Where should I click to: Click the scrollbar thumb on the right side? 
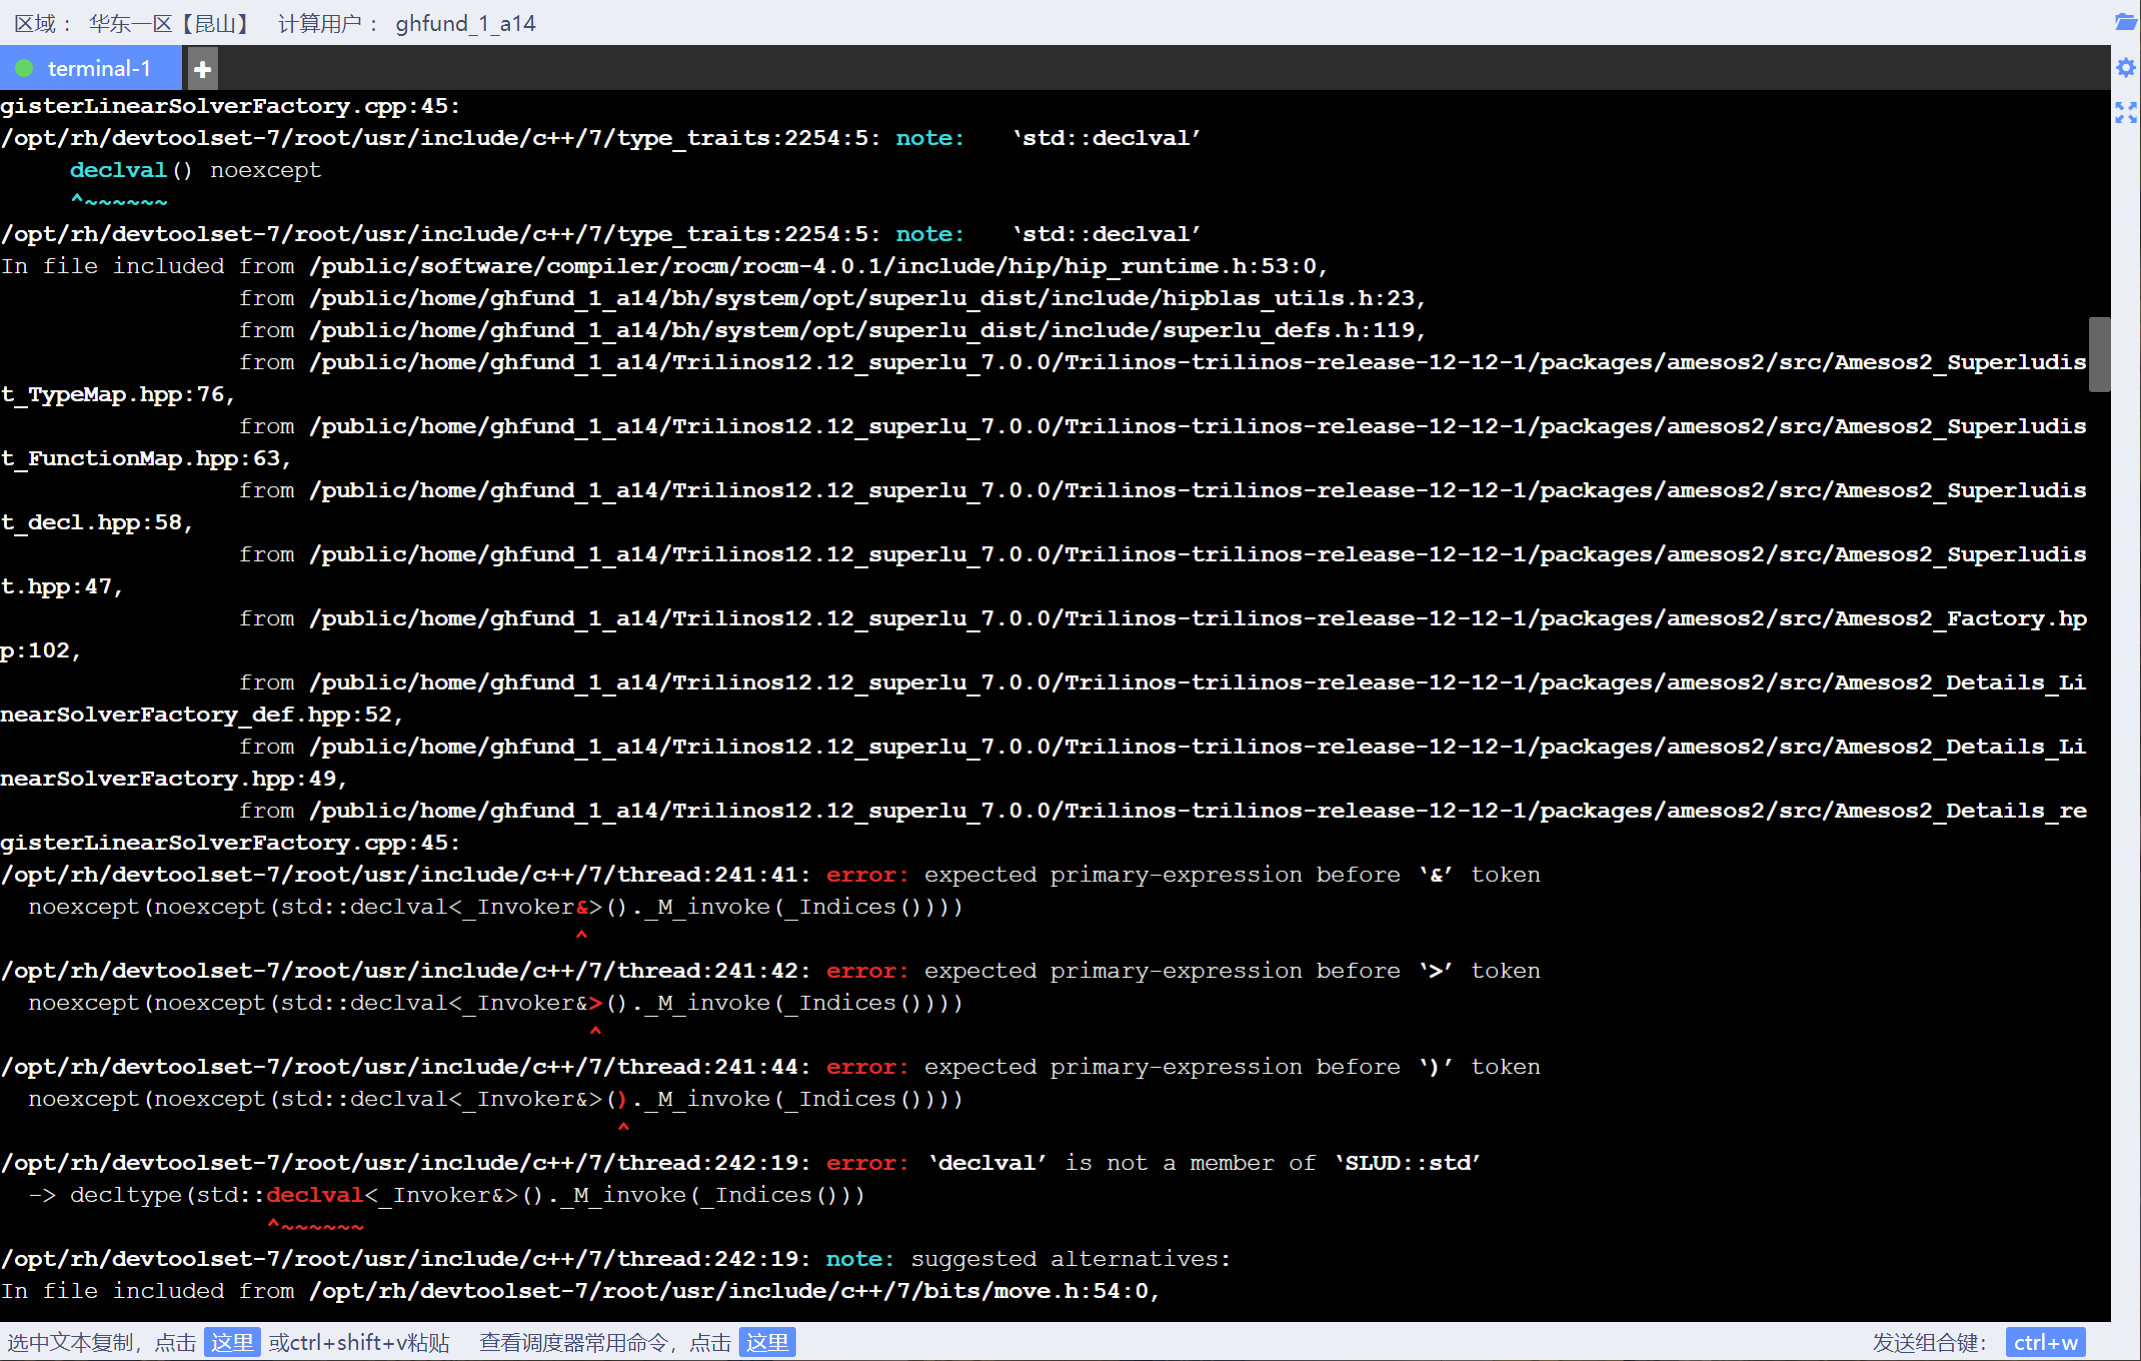(x=2099, y=354)
